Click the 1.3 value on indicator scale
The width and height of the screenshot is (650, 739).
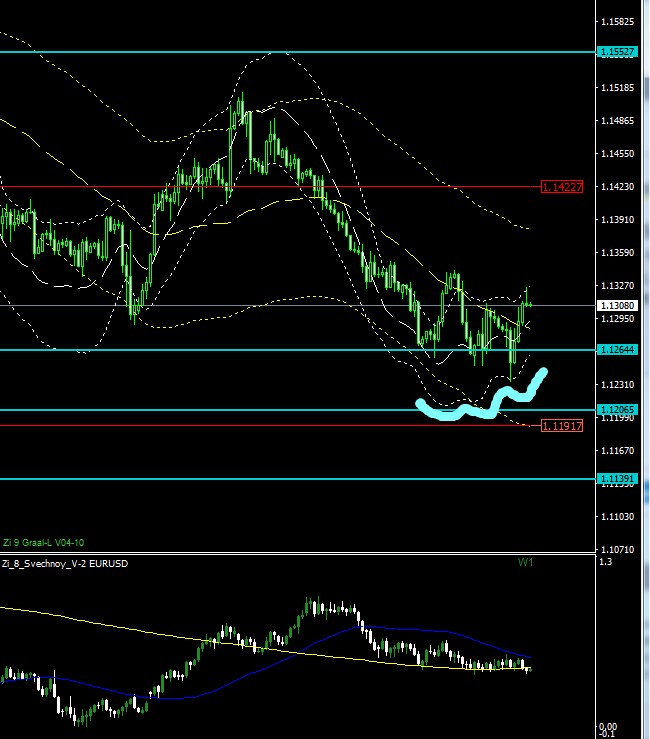(x=604, y=563)
